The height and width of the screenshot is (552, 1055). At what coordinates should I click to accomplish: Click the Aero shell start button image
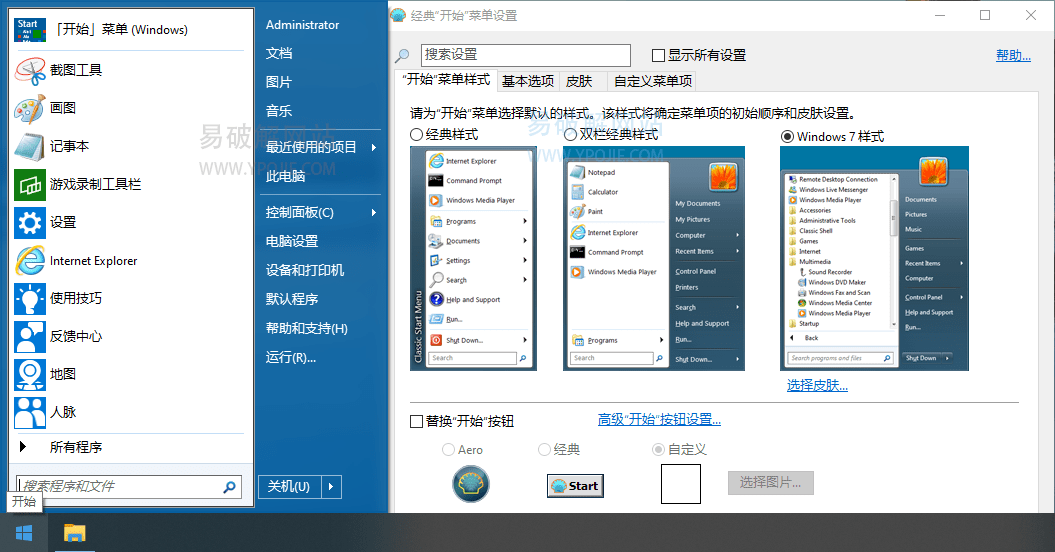[x=471, y=484]
